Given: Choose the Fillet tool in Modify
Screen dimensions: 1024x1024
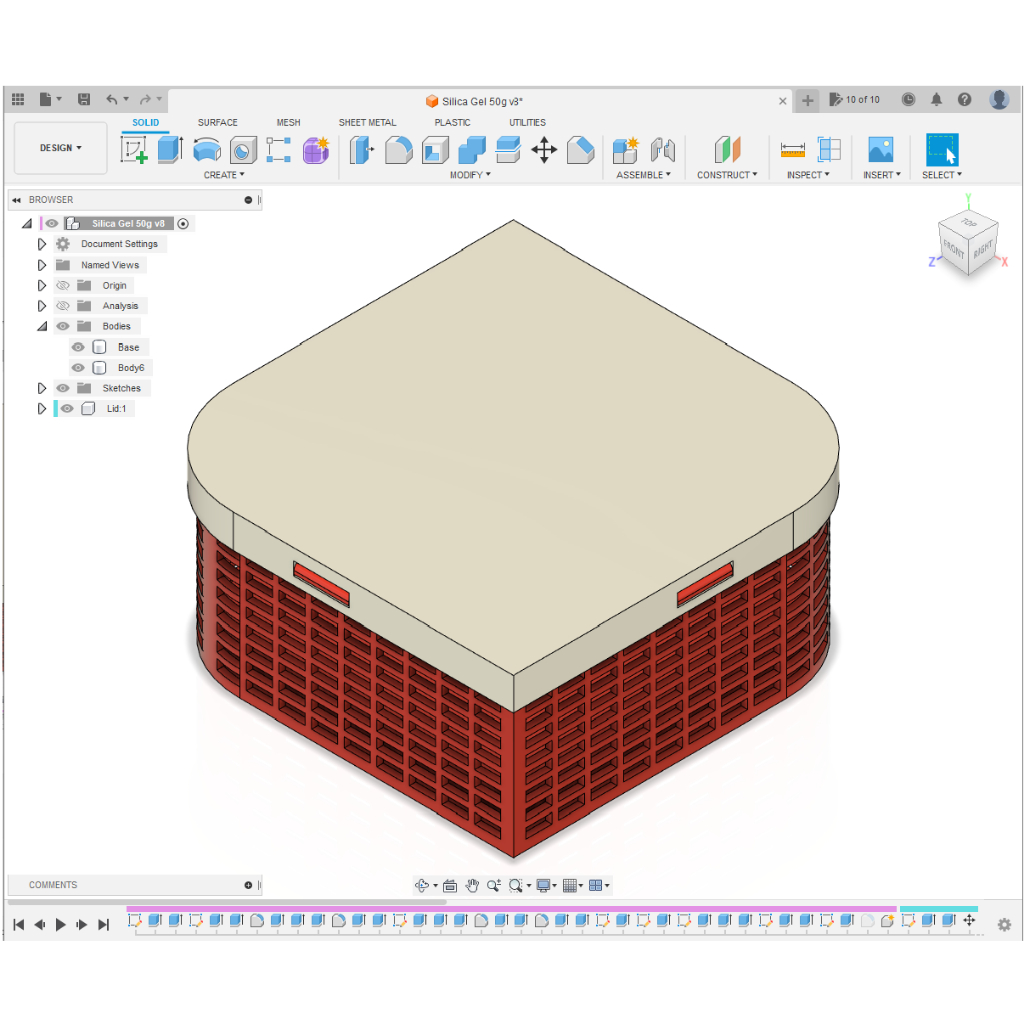Looking at the screenshot, I should point(398,150).
